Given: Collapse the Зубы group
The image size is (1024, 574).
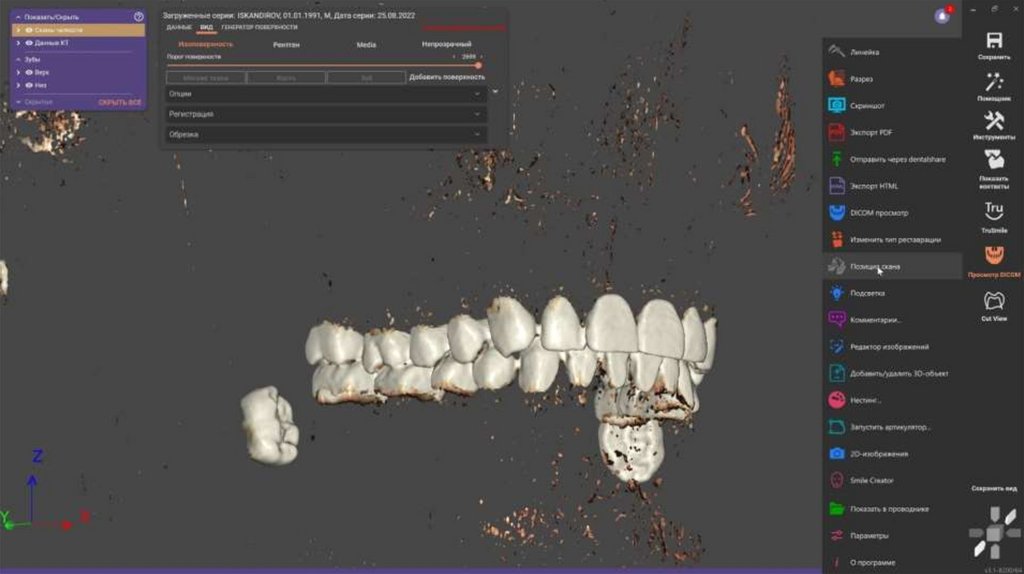Looking at the screenshot, I should [18, 59].
